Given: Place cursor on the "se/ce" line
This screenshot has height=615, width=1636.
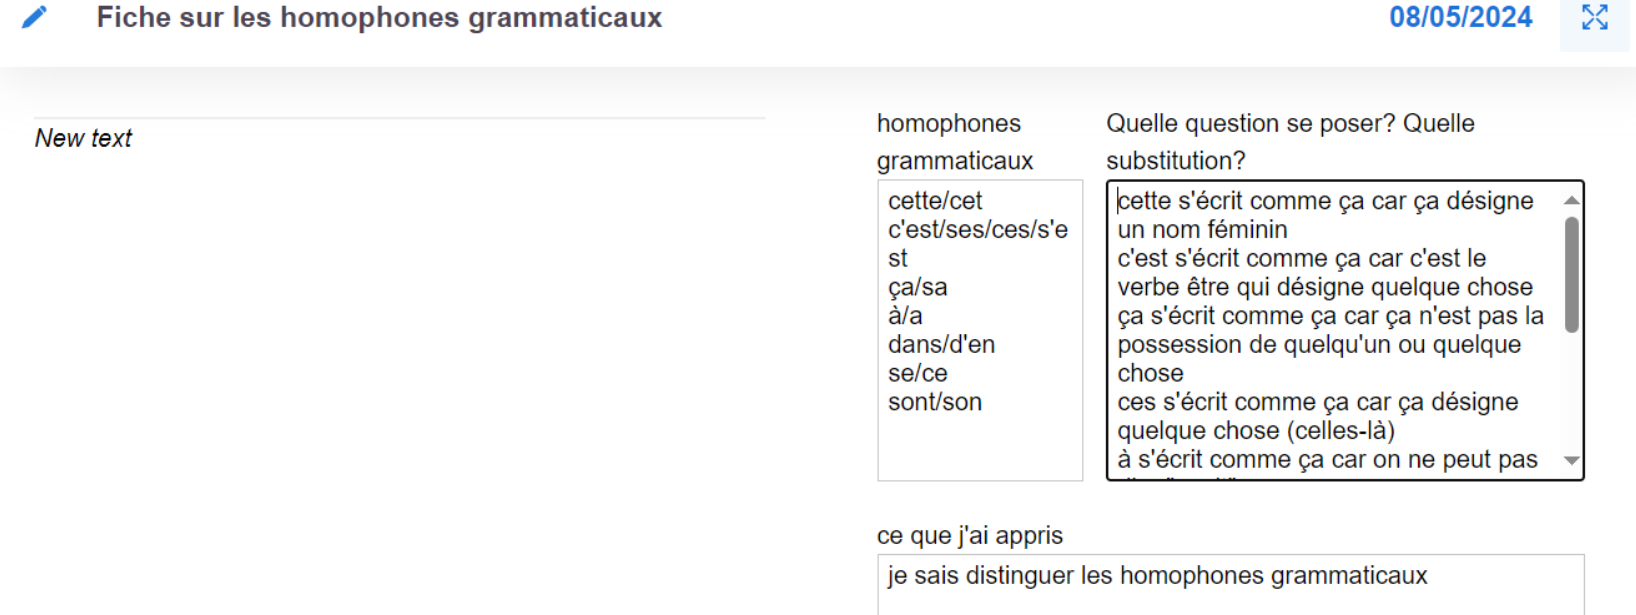Looking at the screenshot, I should [x=917, y=373].
